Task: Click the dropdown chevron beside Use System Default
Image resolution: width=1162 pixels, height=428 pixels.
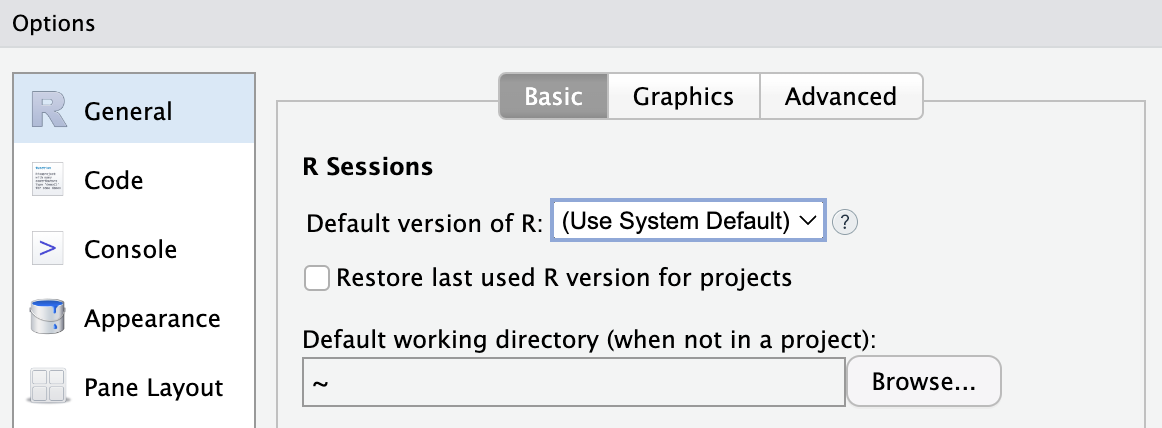Action: (x=809, y=221)
